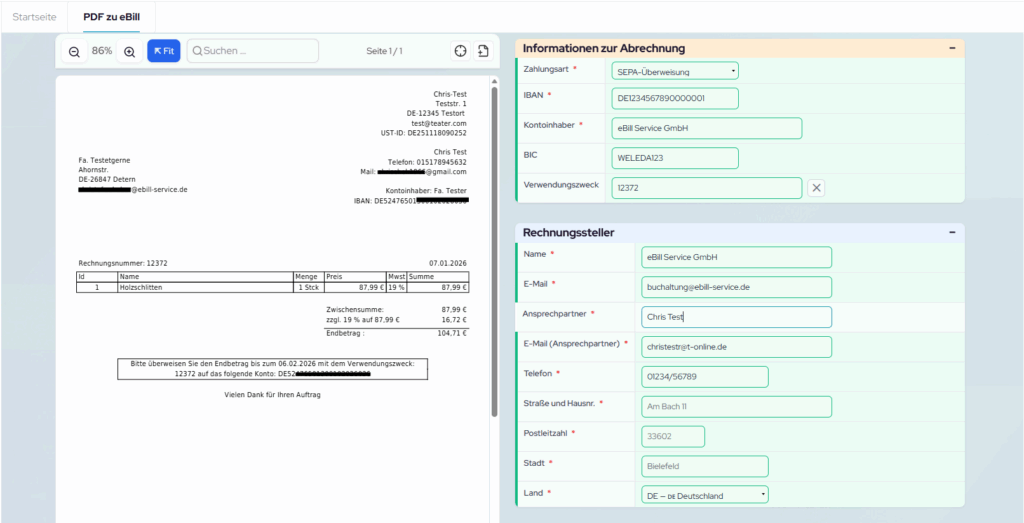Click test@teater.com in the PDF header
The height and width of the screenshot is (523, 1024).
(439, 123)
